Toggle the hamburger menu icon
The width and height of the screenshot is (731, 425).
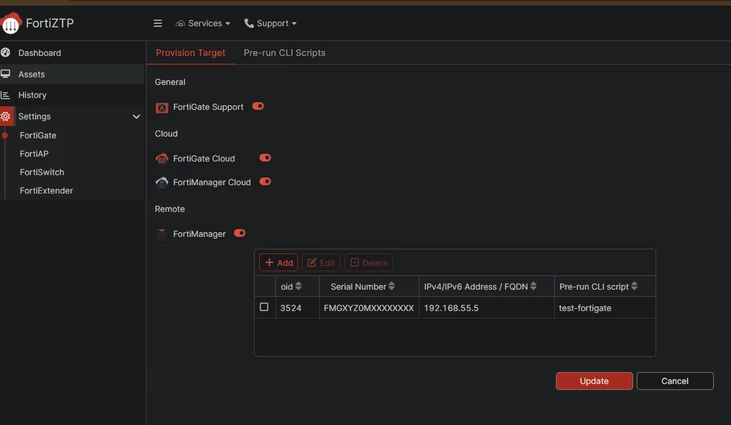pos(158,23)
